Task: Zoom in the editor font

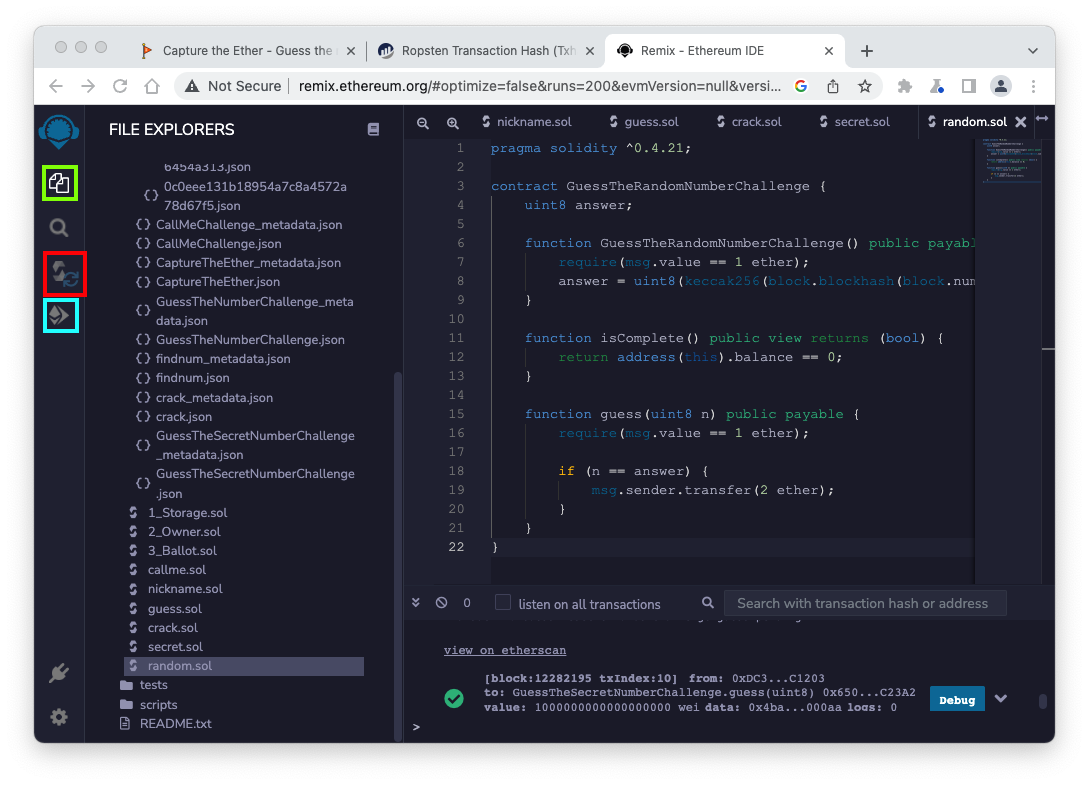Action: 453,123
